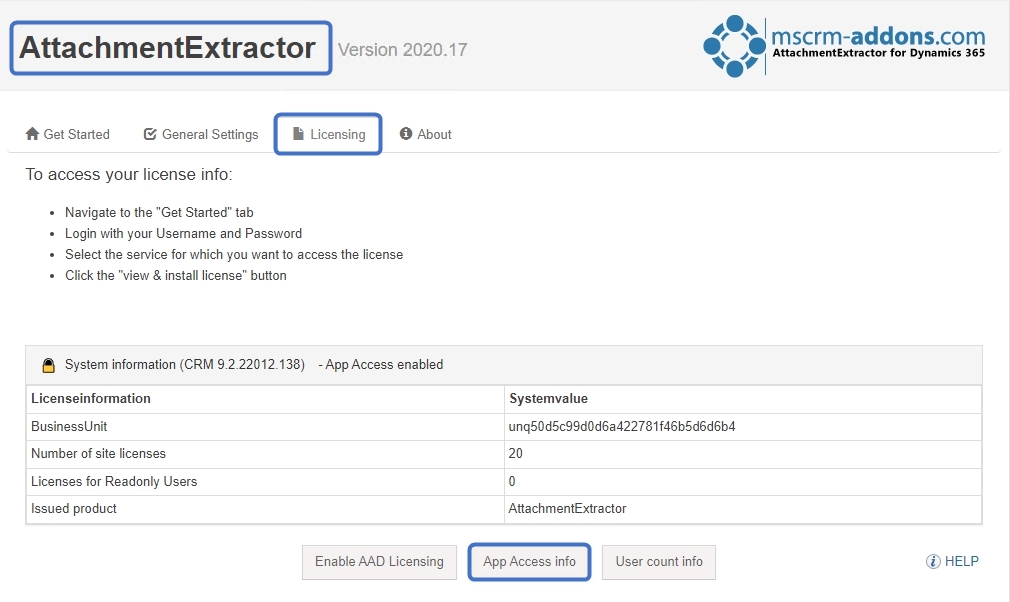Viewport: 1010px width, 602px height.
Task: Click the AttachmentExtractor issued product value
Action: [567, 509]
